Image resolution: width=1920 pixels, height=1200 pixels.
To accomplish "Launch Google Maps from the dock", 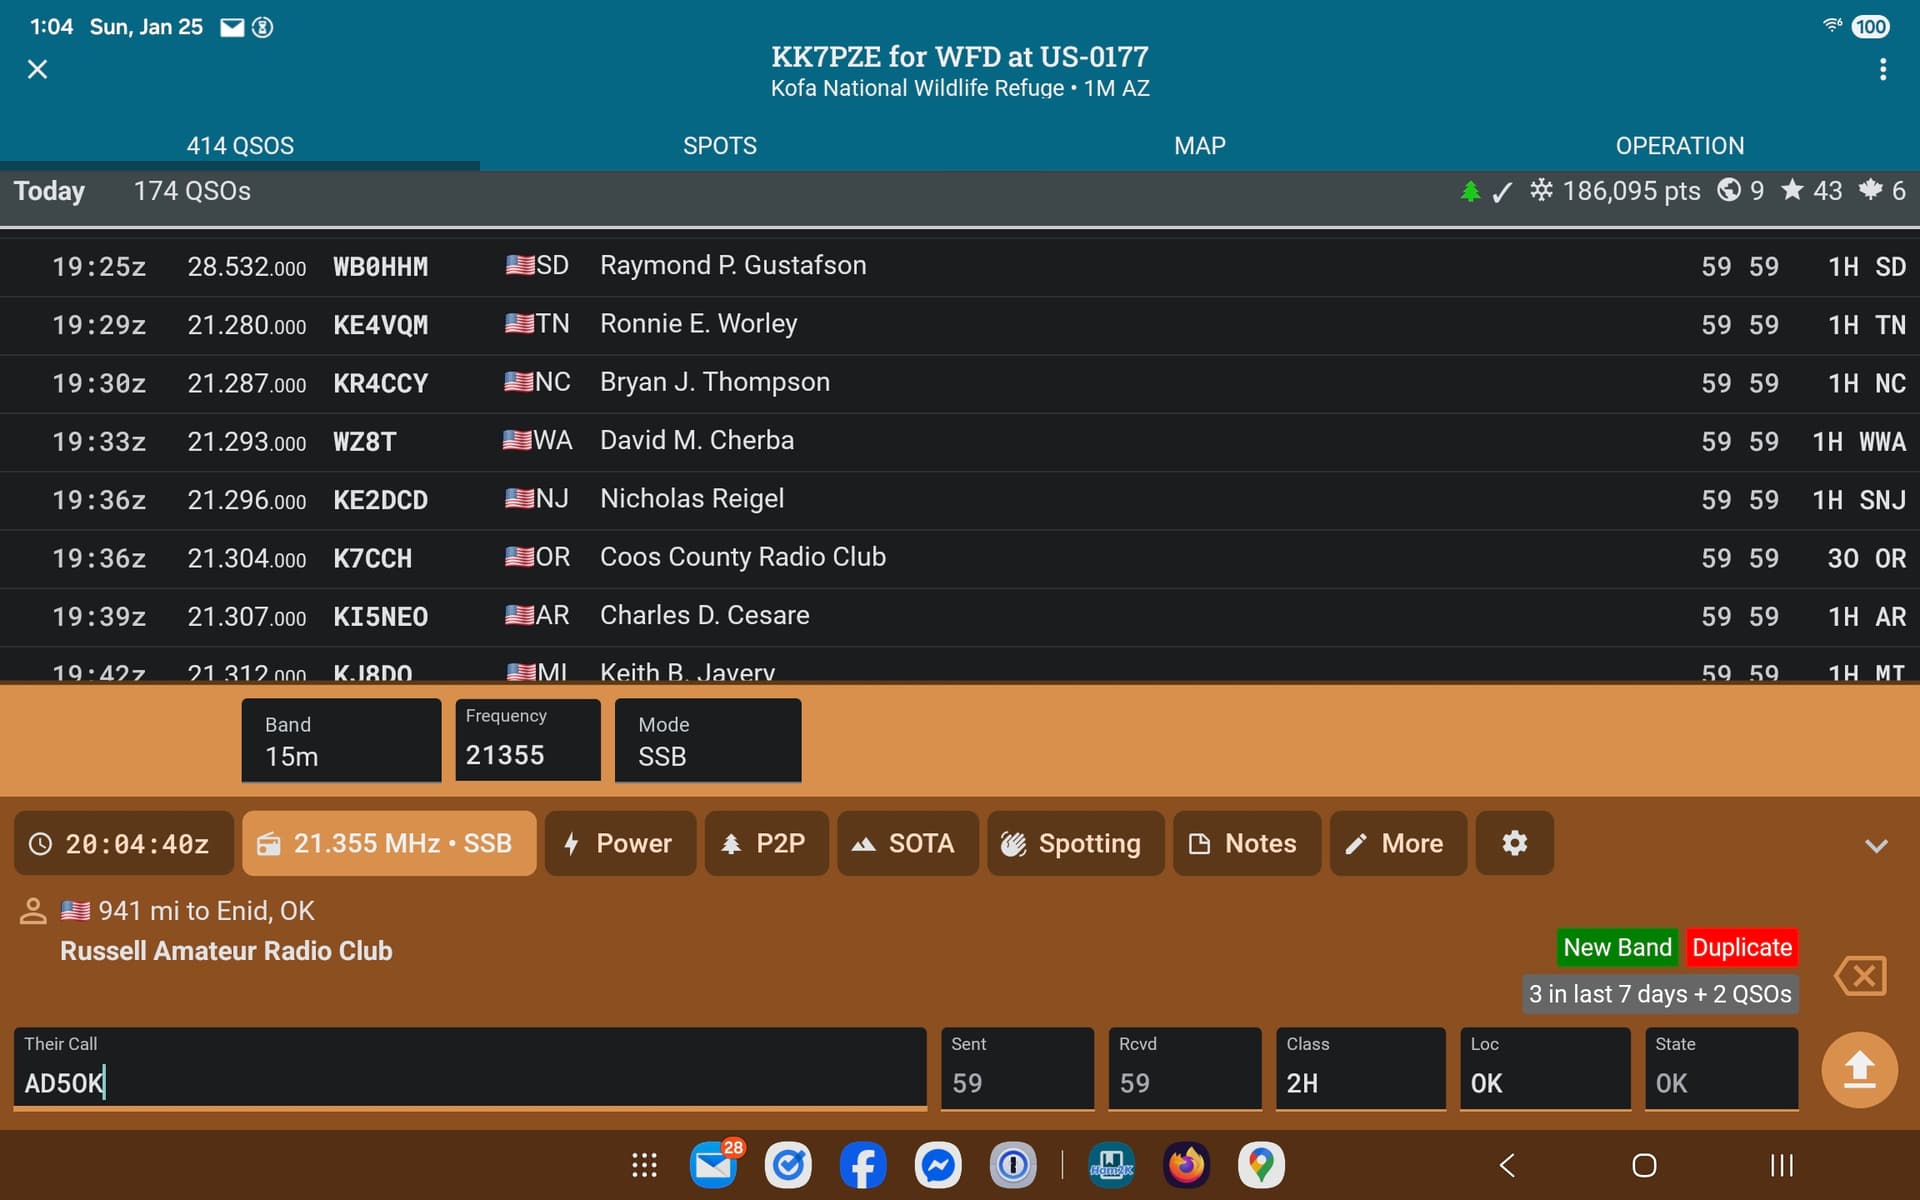I will coord(1261,1165).
